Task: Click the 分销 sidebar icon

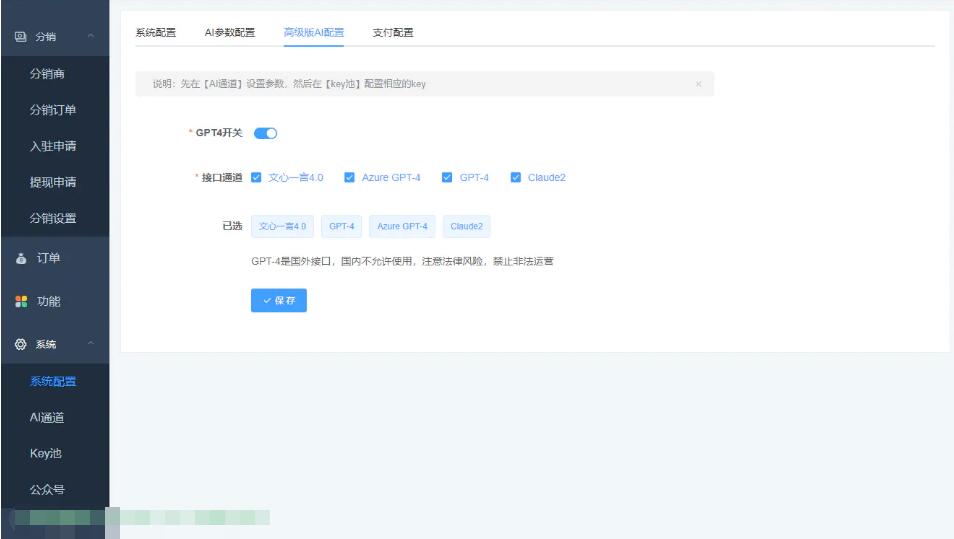Action: coord(20,37)
